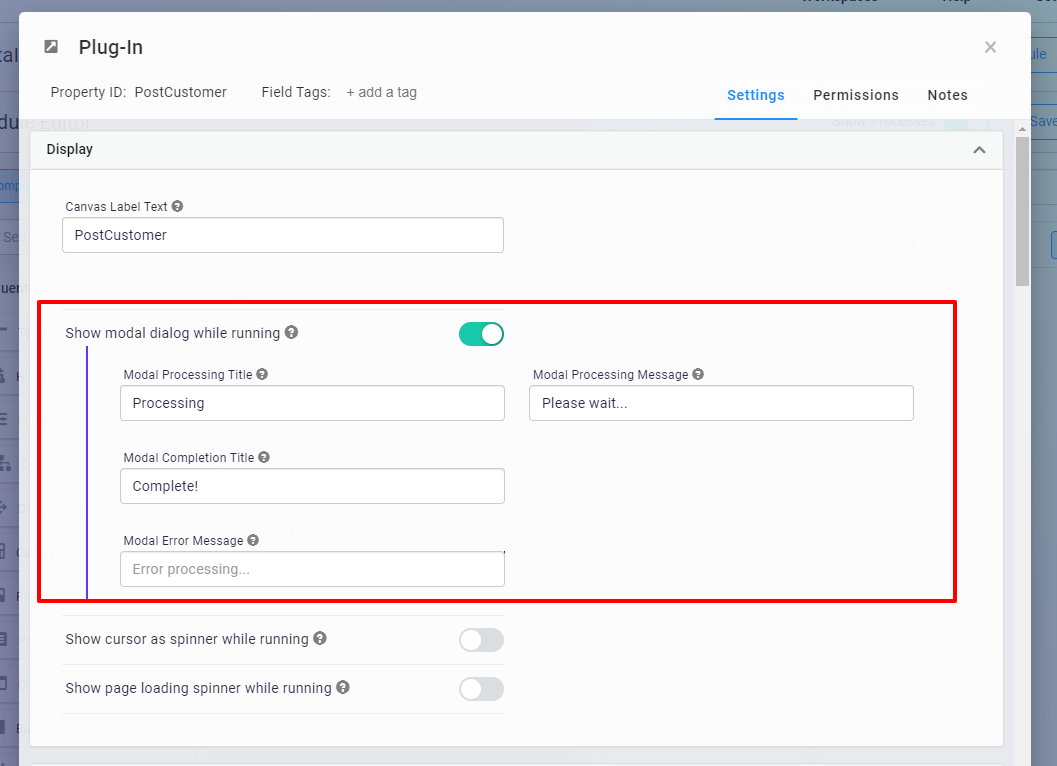Image resolution: width=1057 pixels, height=766 pixels.
Task: Click help icon for Modal Processing Title
Action: tap(262, 374)
